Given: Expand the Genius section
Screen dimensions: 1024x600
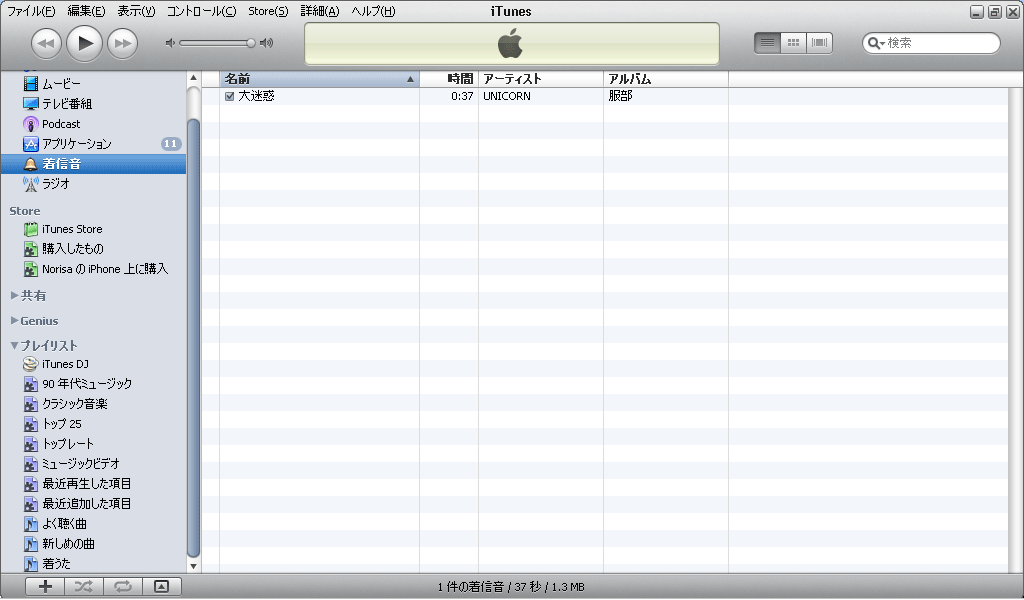Looking at the screenshot, I should (14, 321).
